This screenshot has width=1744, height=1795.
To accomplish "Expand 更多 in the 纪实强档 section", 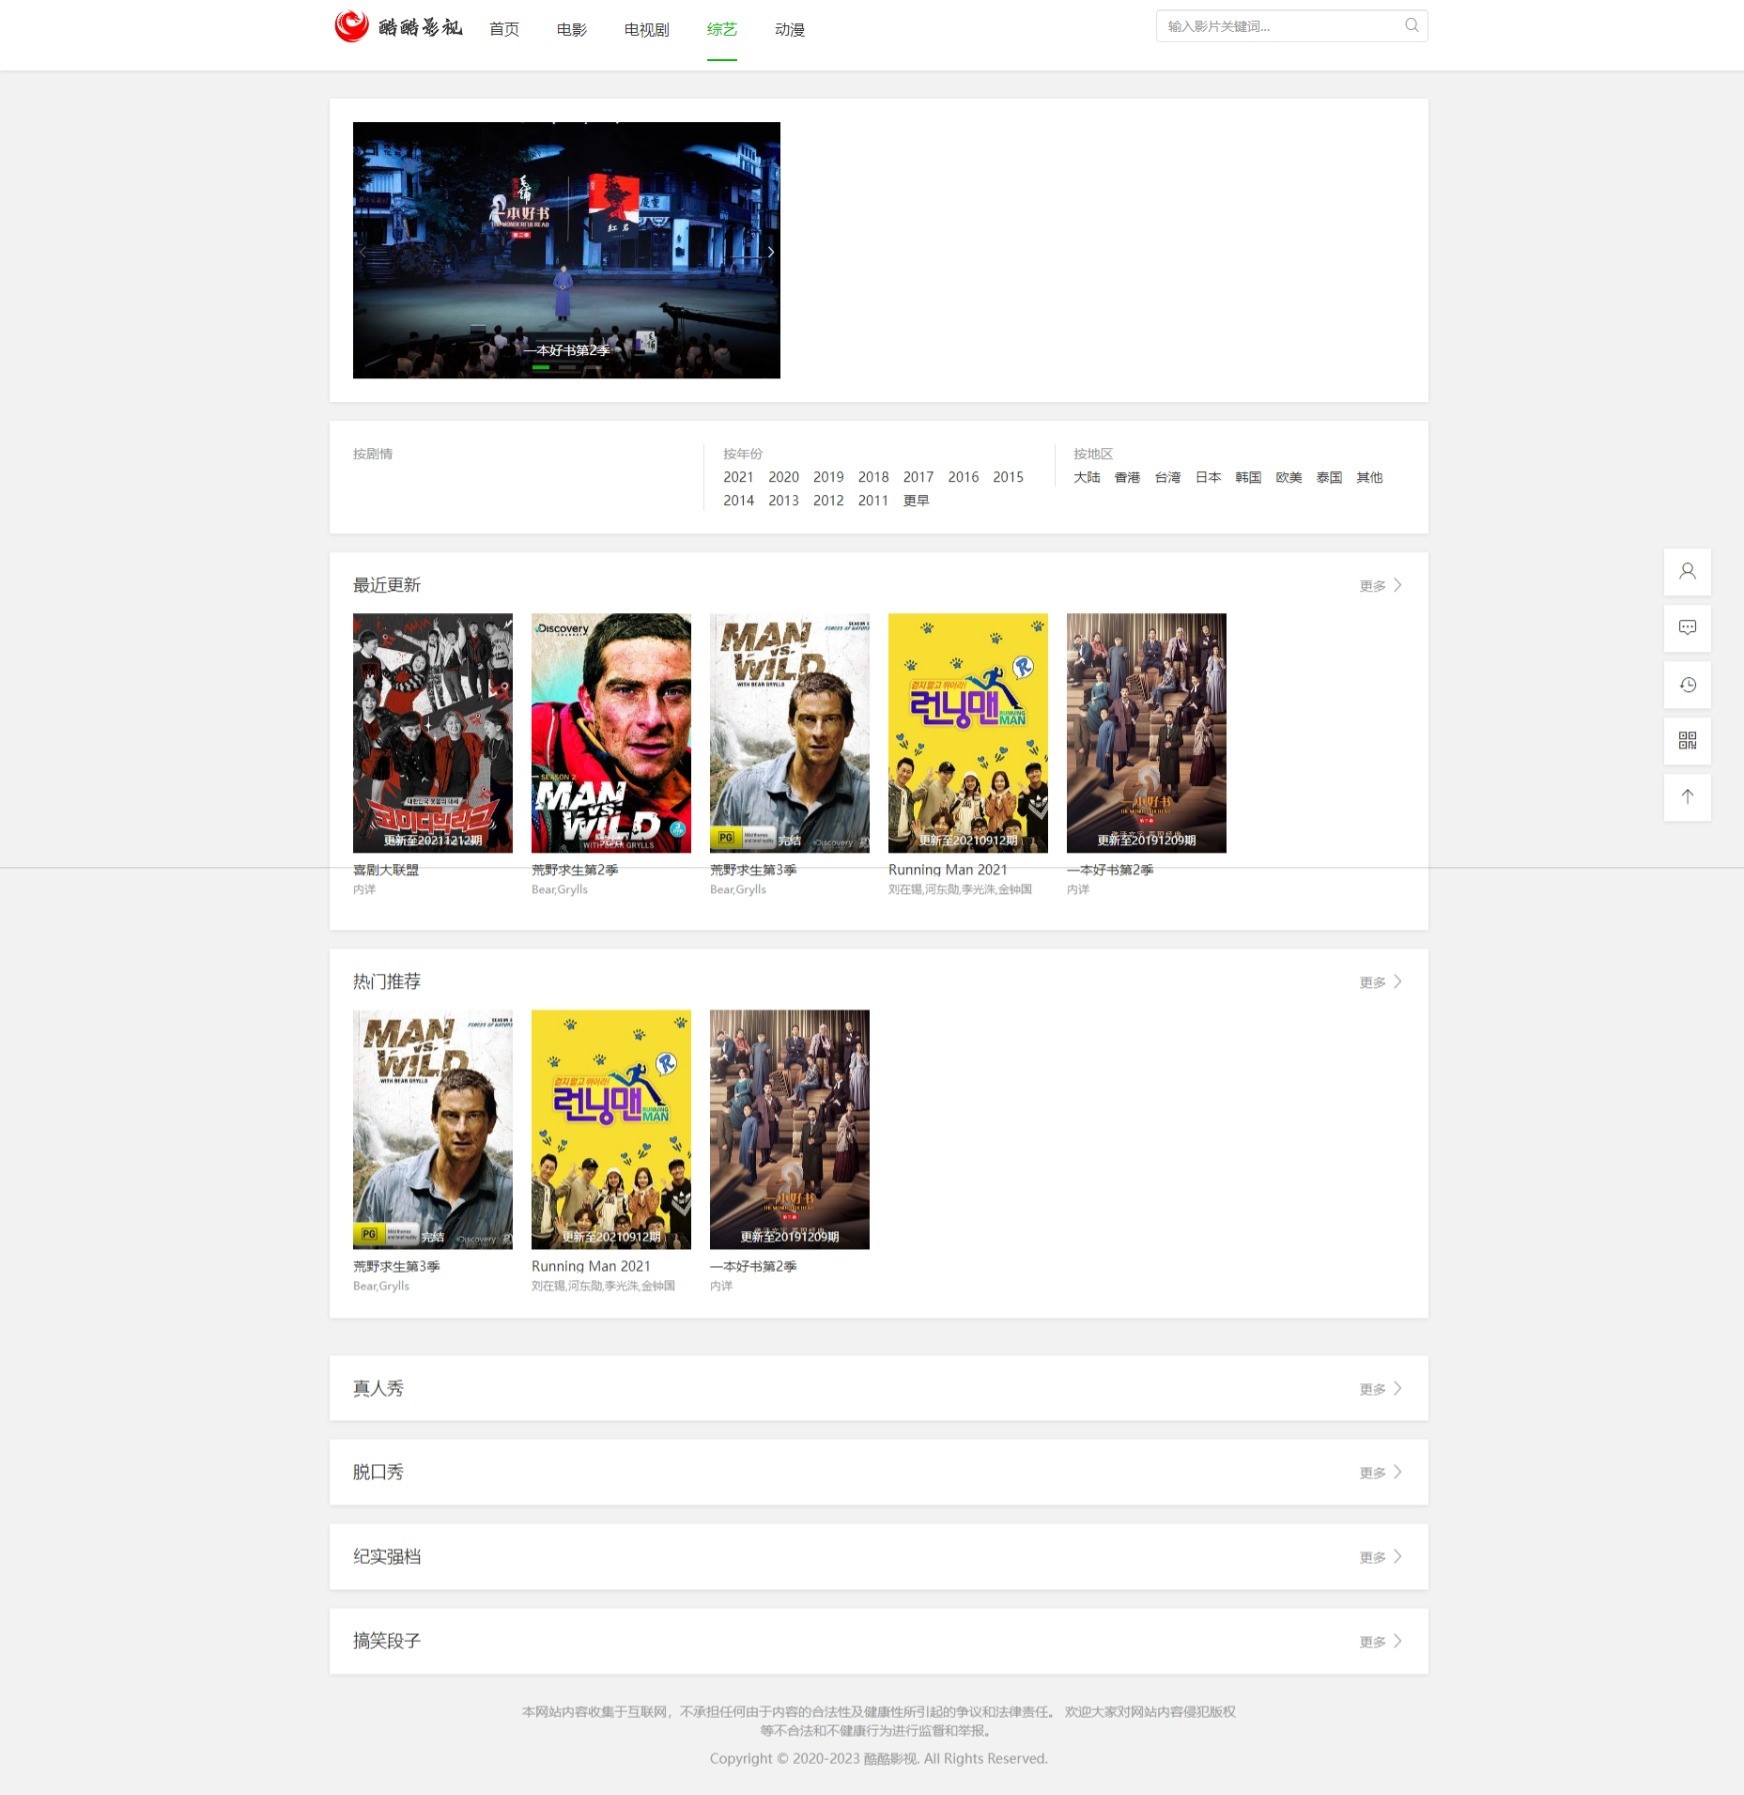I will tap(1380, 1557).
